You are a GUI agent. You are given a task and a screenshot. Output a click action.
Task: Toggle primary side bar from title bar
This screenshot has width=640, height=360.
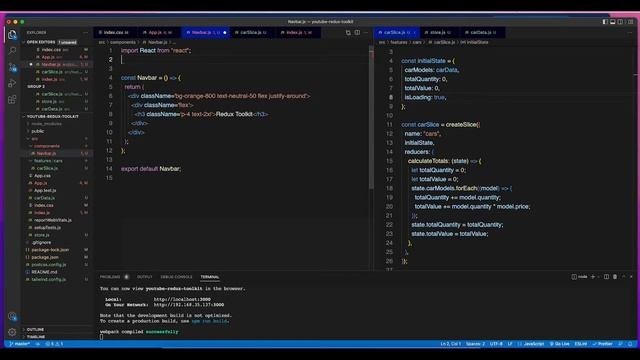tap(605, 22)
